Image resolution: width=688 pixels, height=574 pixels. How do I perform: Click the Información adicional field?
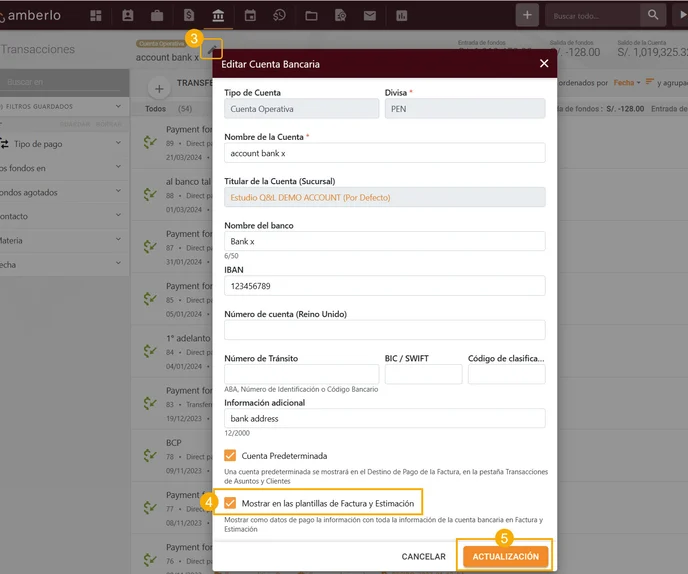click(x=385, y=419)
